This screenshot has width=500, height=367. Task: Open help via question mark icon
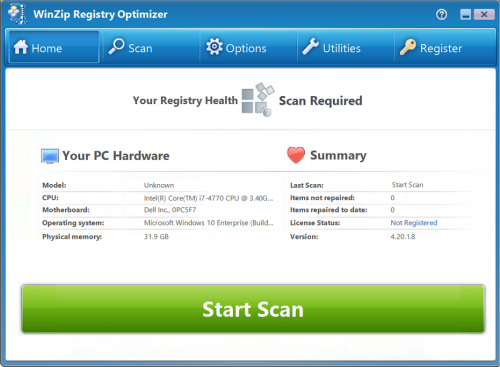click(441, 15)
